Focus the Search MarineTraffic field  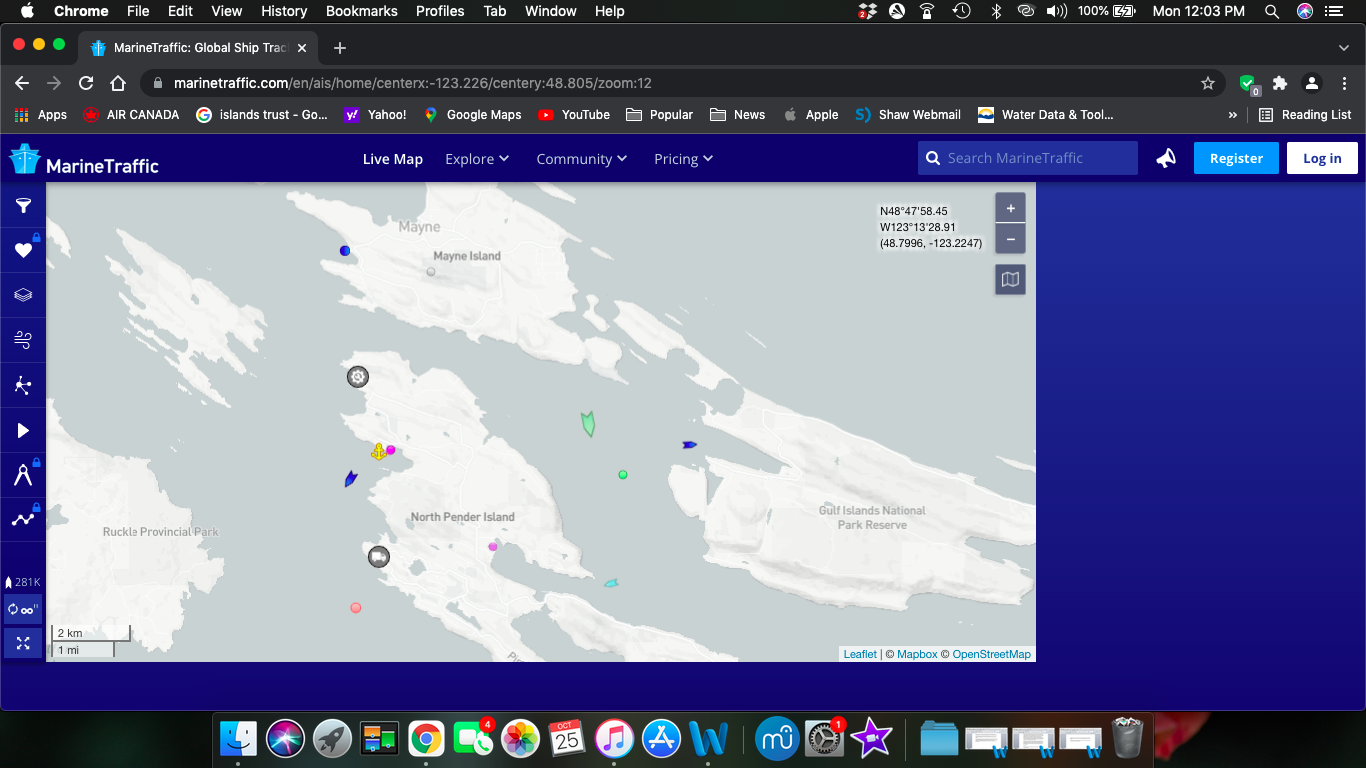pos(1028,158)
